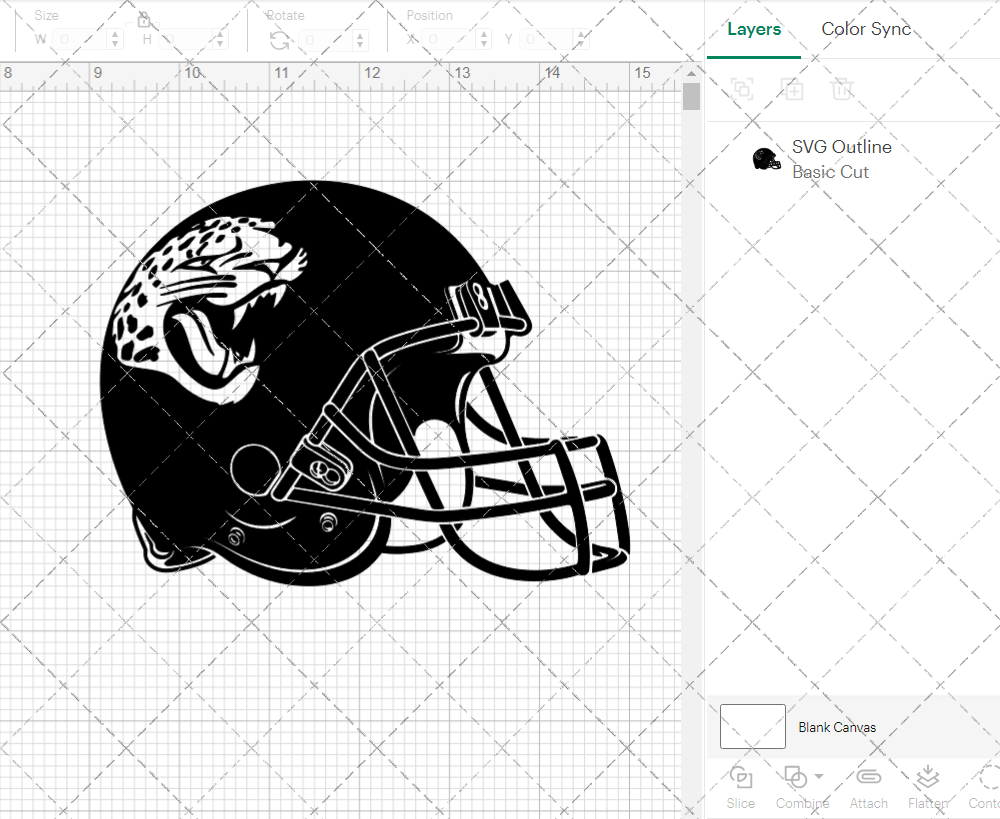
Task: Select the SVG Outline Basic Cut layer
Action: 842,159
